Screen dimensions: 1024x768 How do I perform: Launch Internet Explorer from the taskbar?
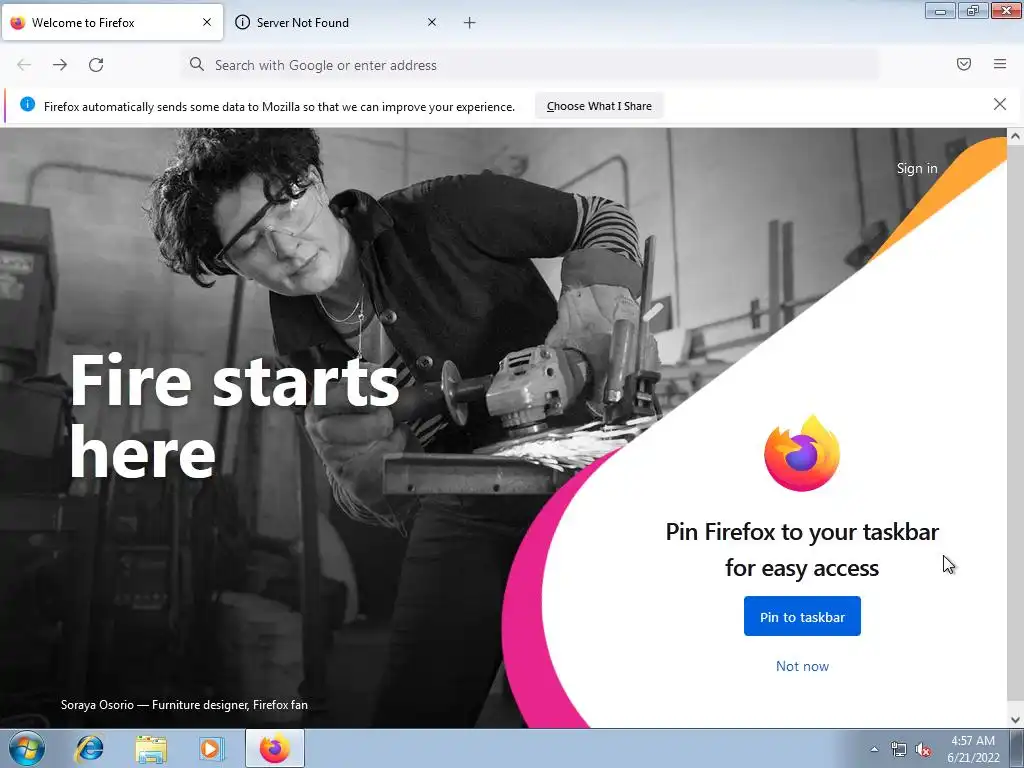[x=89, y=748]
